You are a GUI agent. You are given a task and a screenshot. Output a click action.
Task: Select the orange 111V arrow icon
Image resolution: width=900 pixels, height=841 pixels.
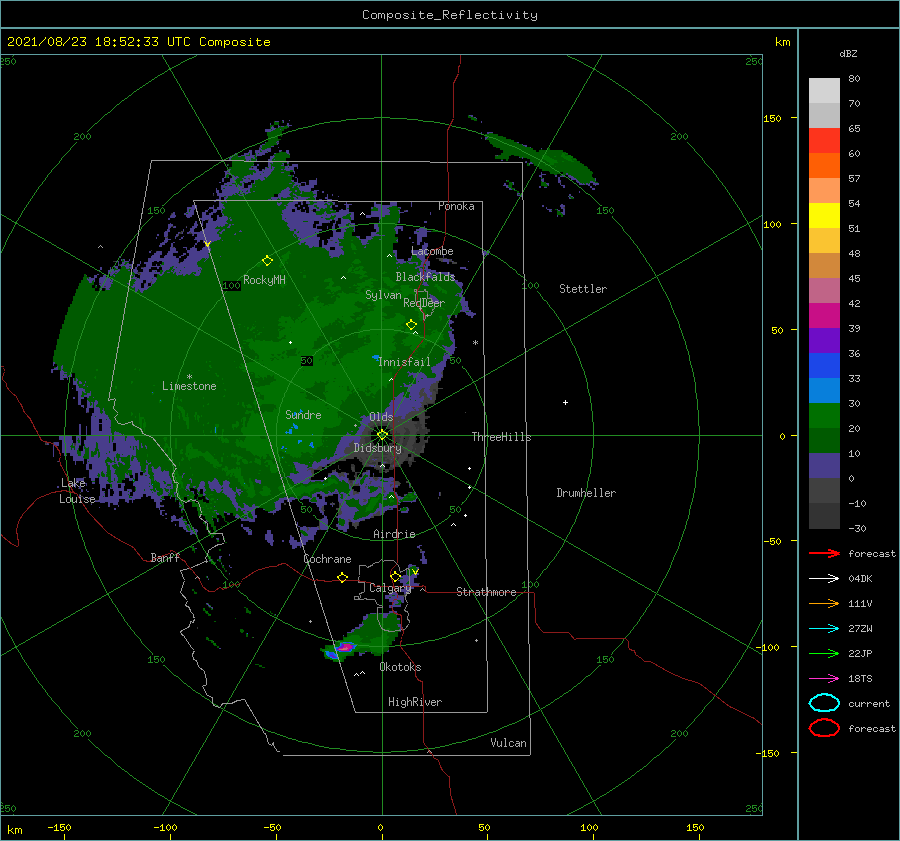824,603
